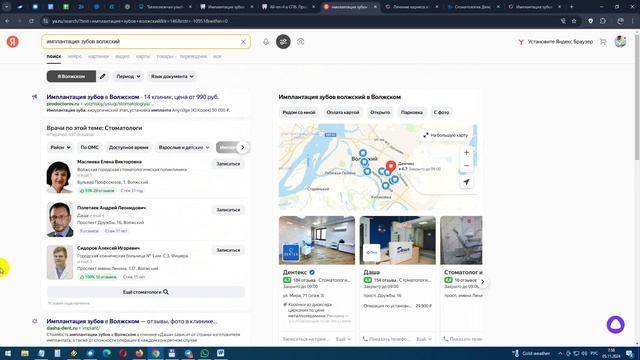The width and height of the screenshot is (640, 360).
Task: Edit region with the pencil icon
Action: click(x=103, y=76)
